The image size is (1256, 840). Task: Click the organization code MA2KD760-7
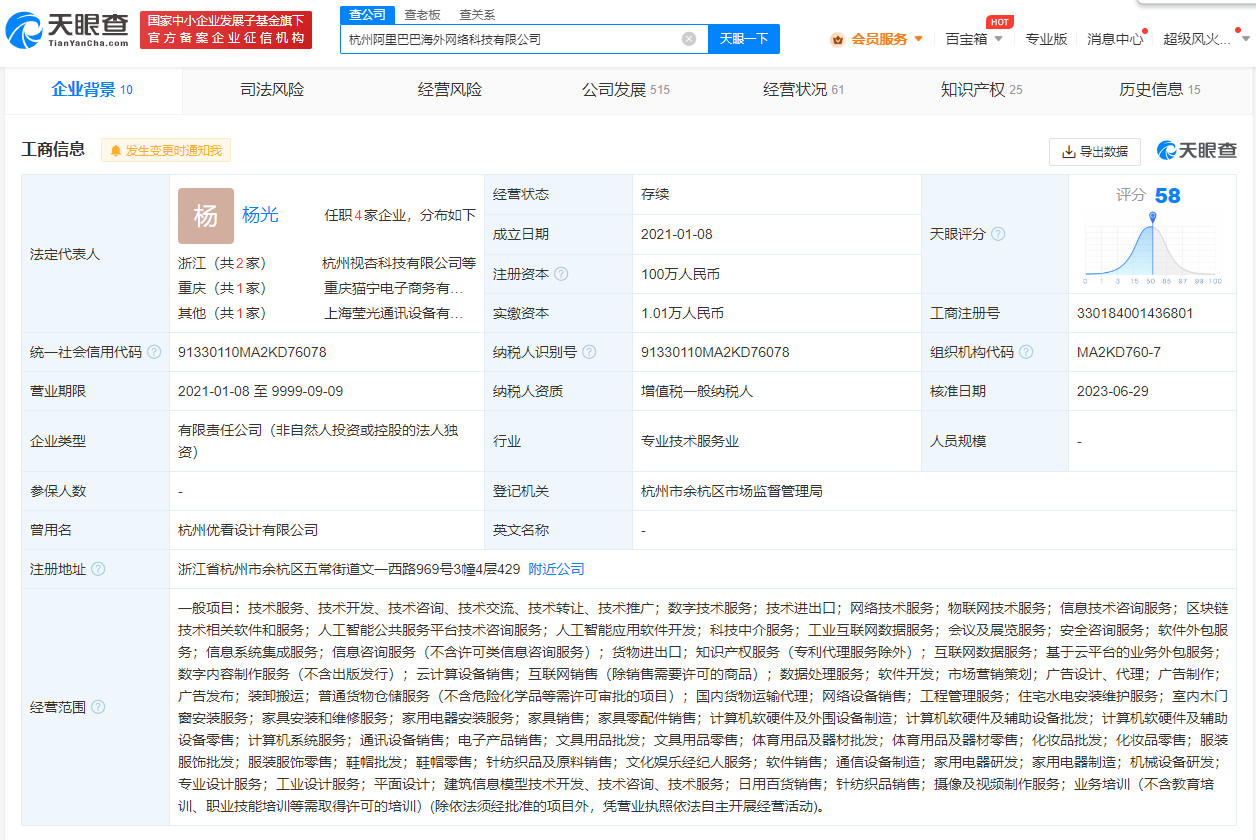click(x=1119, y=352)
